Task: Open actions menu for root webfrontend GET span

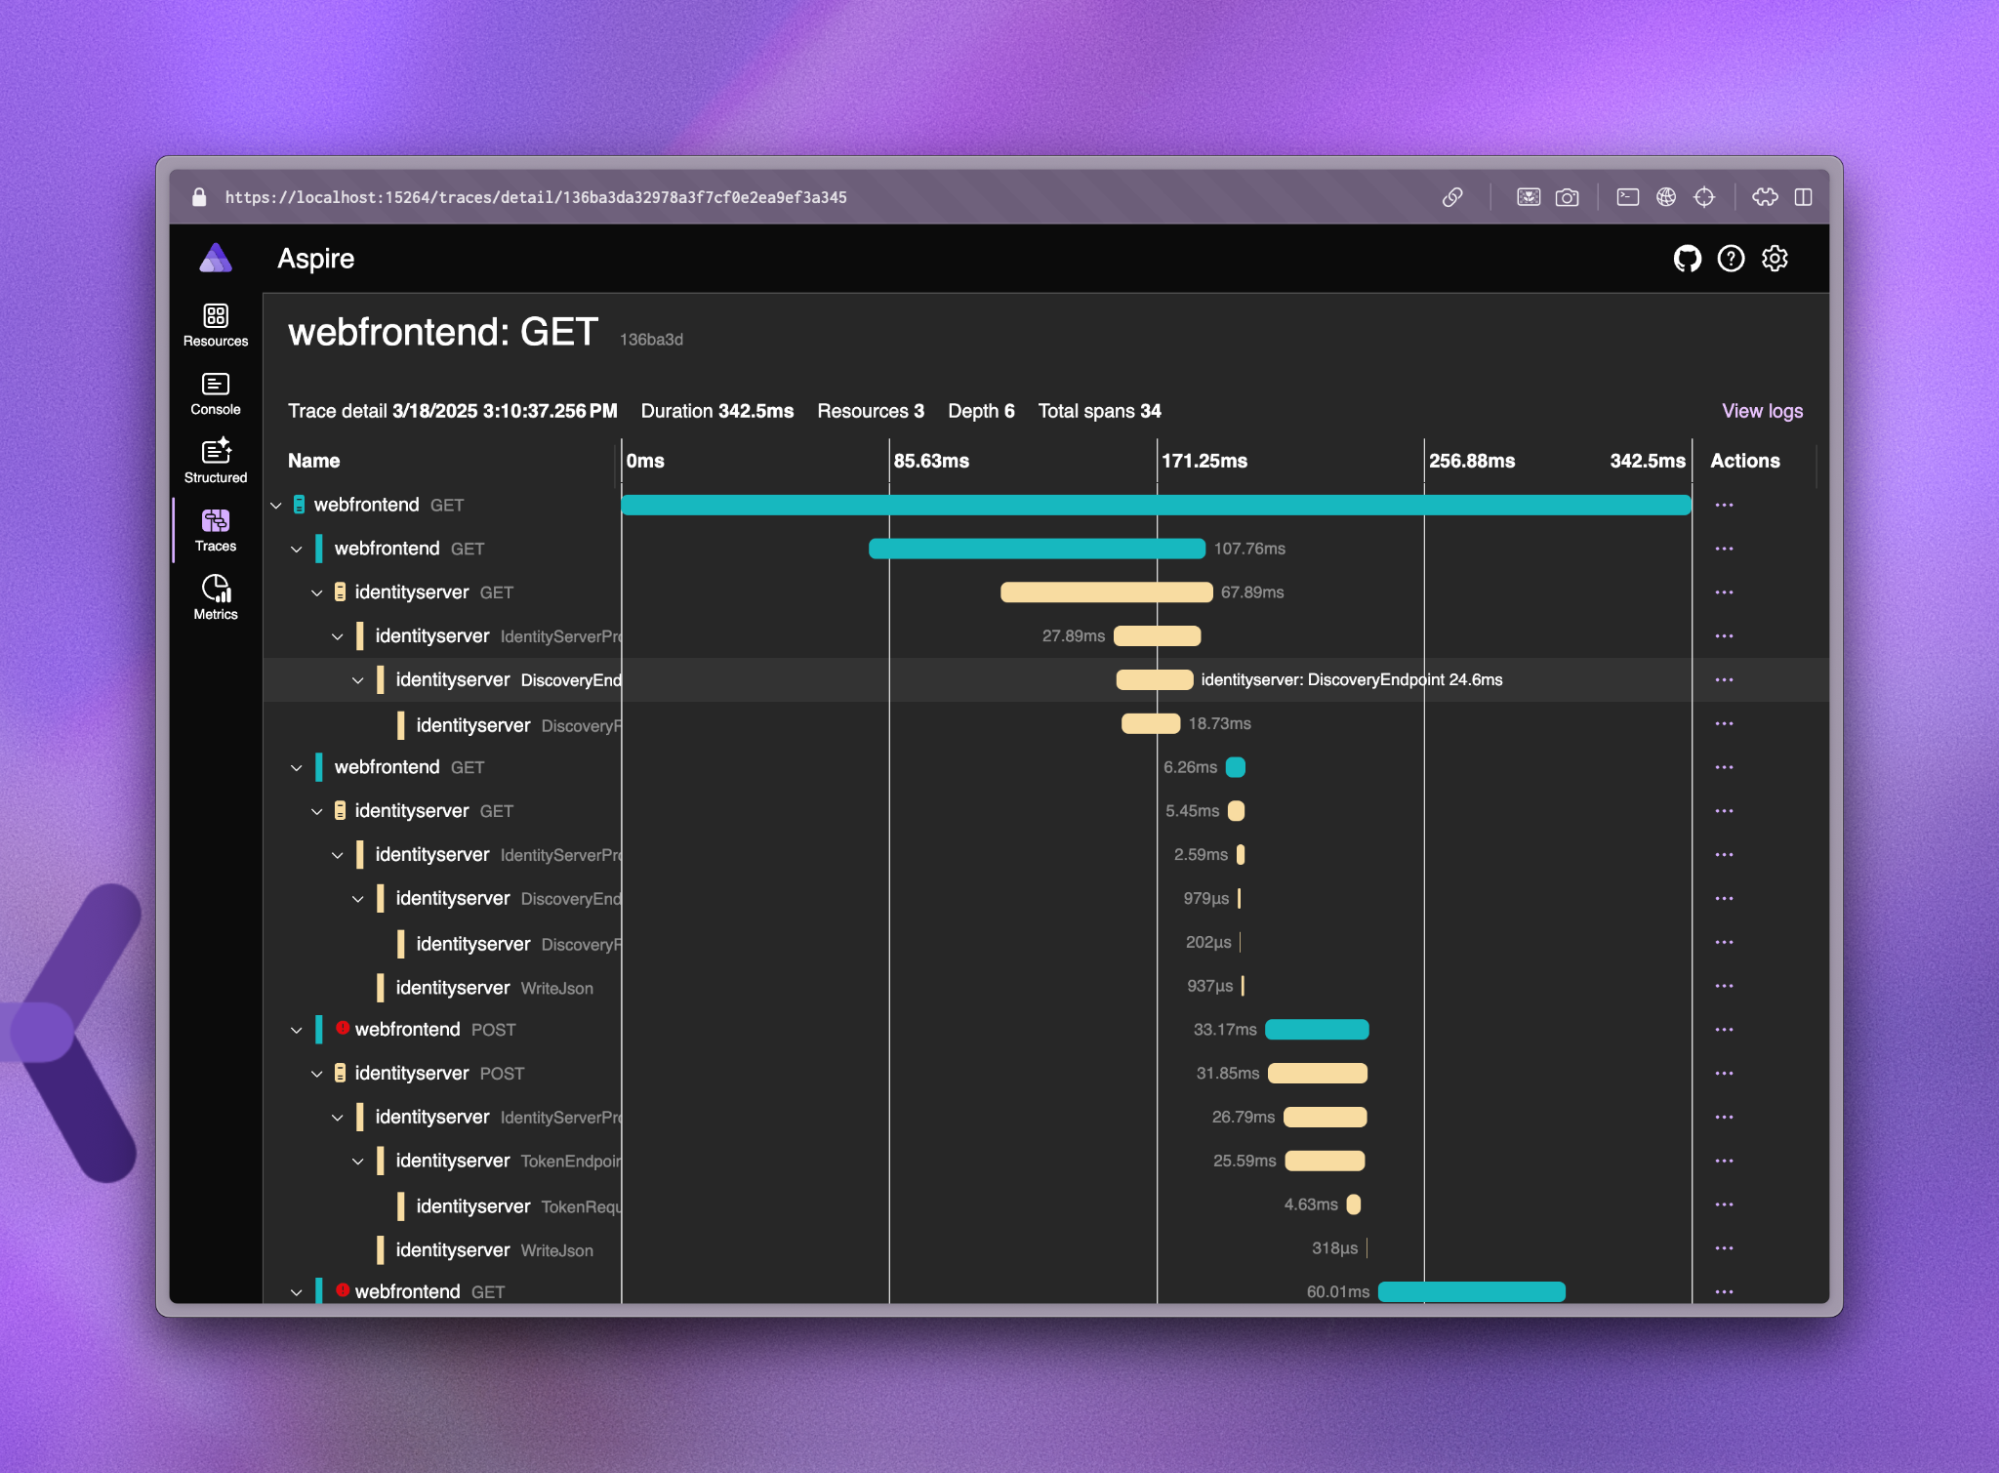Action: [1724, 505]
